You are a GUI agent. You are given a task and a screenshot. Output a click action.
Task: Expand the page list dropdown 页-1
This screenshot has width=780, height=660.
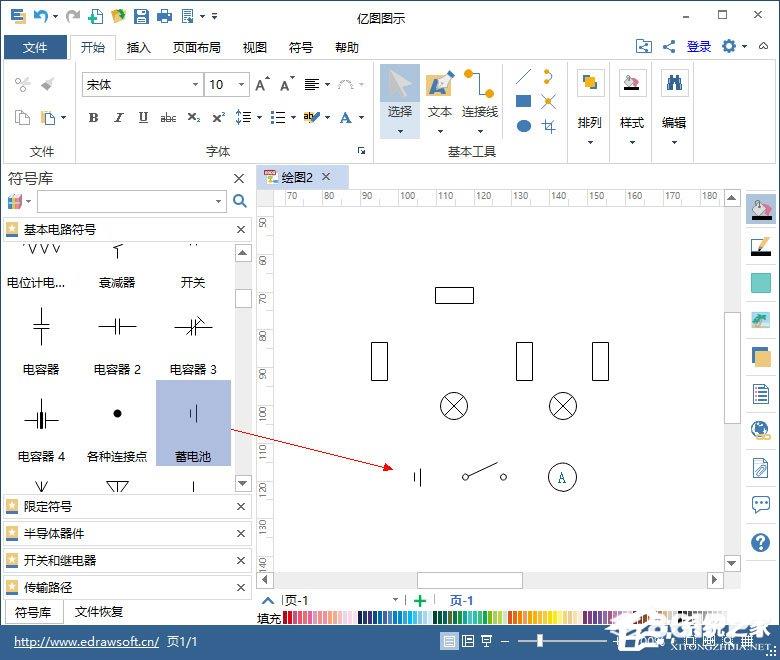[x=395, y=600]
